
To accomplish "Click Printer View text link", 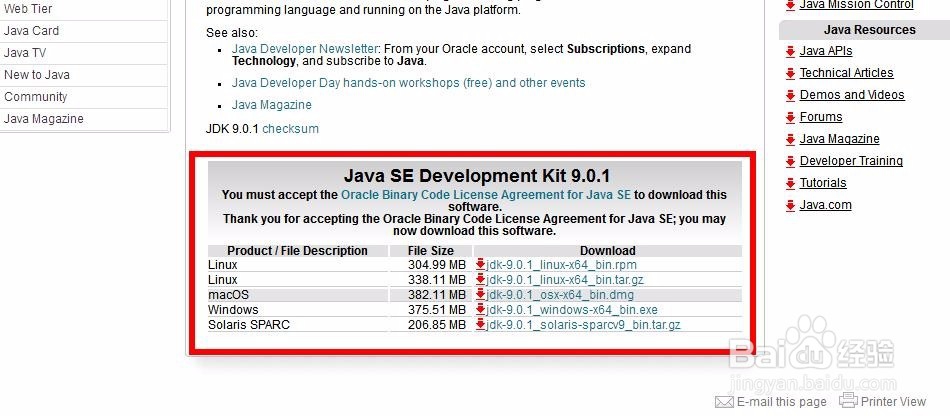I will [x=894, y=401].
